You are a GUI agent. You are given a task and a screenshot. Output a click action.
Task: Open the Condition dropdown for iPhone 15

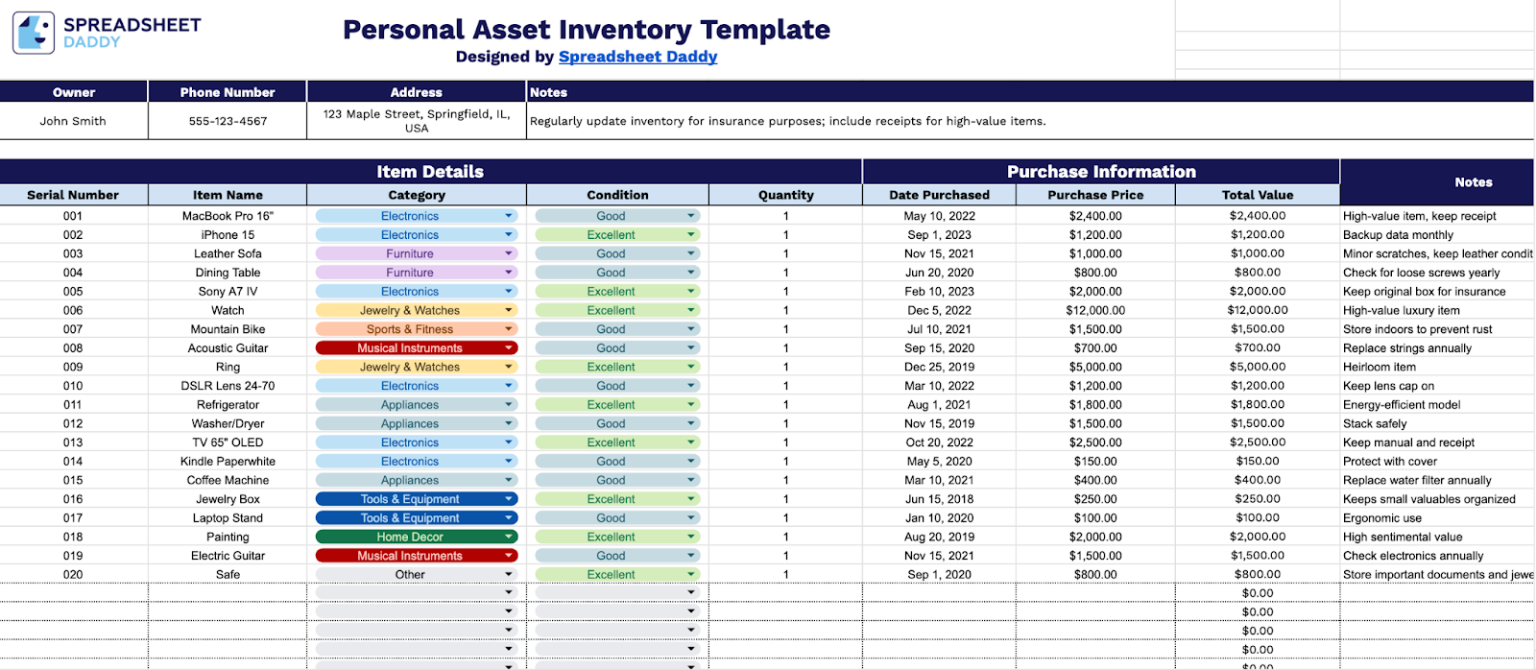point(692,234)
